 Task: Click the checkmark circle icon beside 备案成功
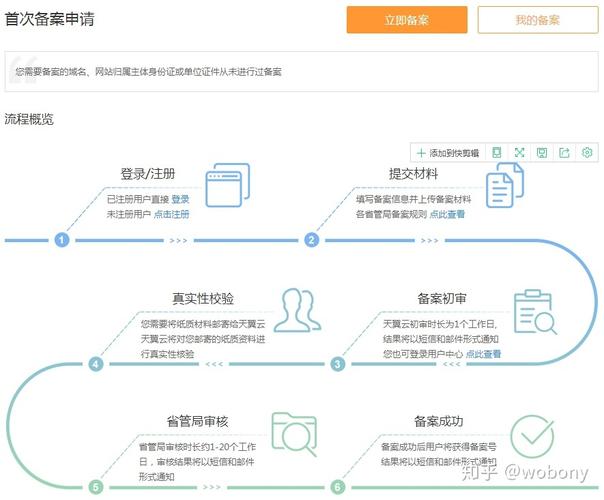coord(532,436)
